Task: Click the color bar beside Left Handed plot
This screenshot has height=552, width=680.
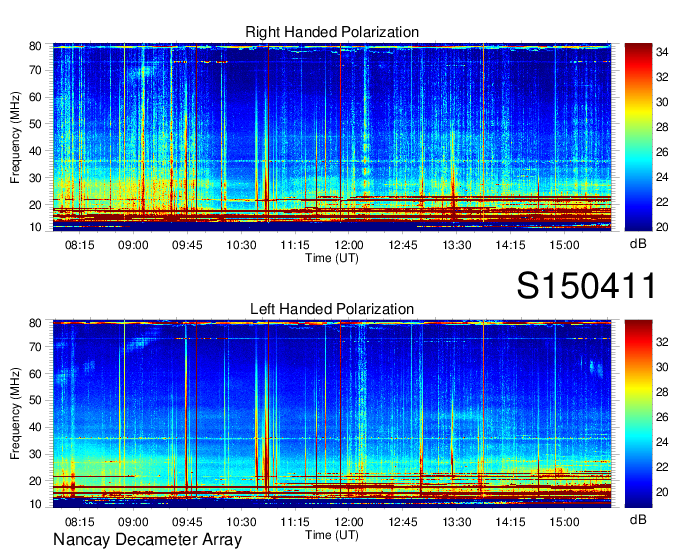Action: click(638, 414)
